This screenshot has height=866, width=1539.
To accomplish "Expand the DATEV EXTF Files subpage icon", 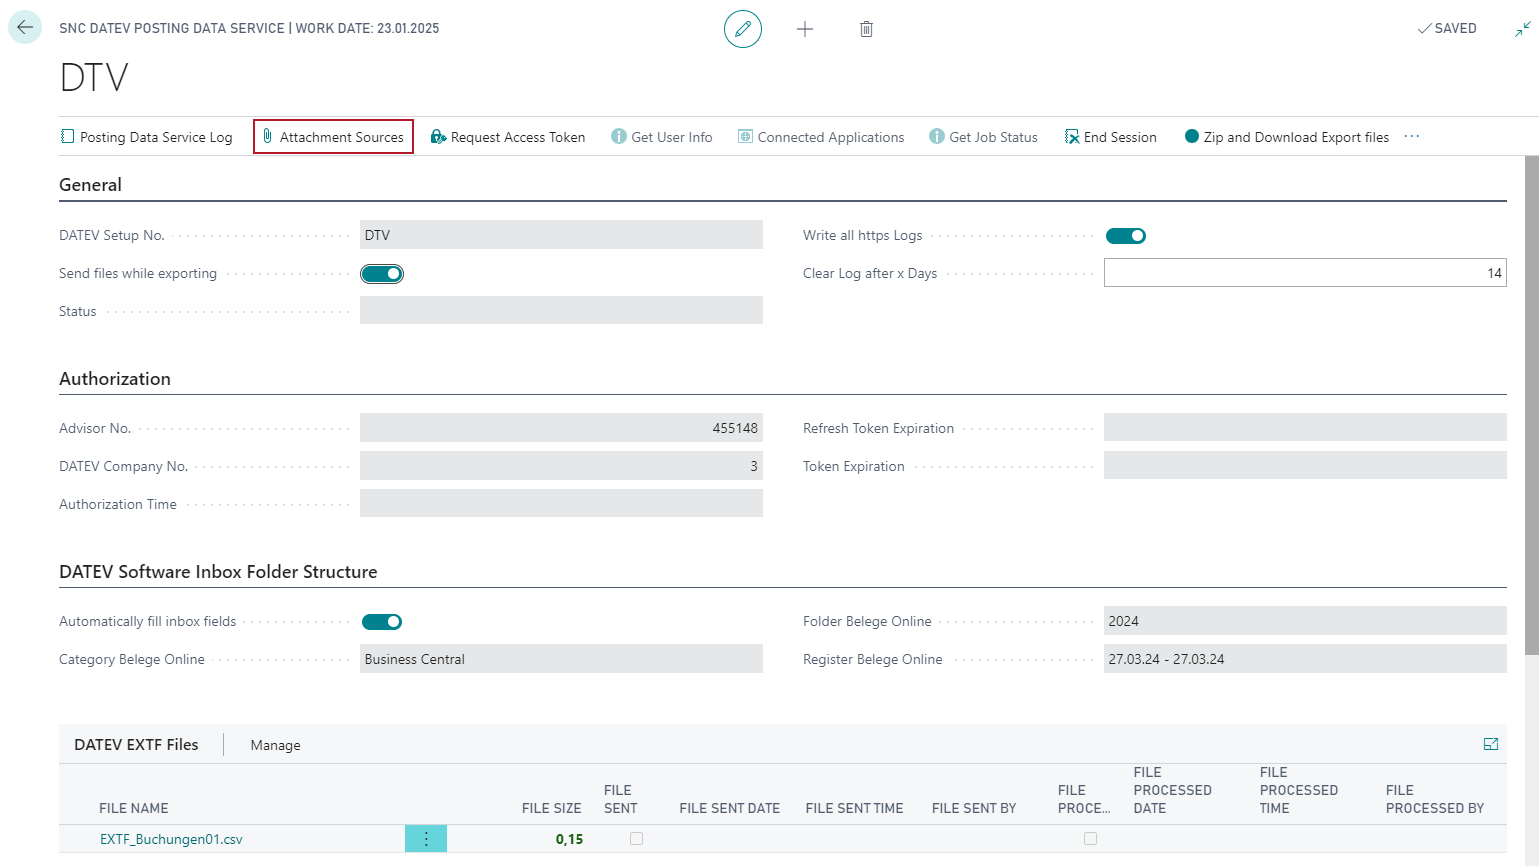I will coord(1490,744).
